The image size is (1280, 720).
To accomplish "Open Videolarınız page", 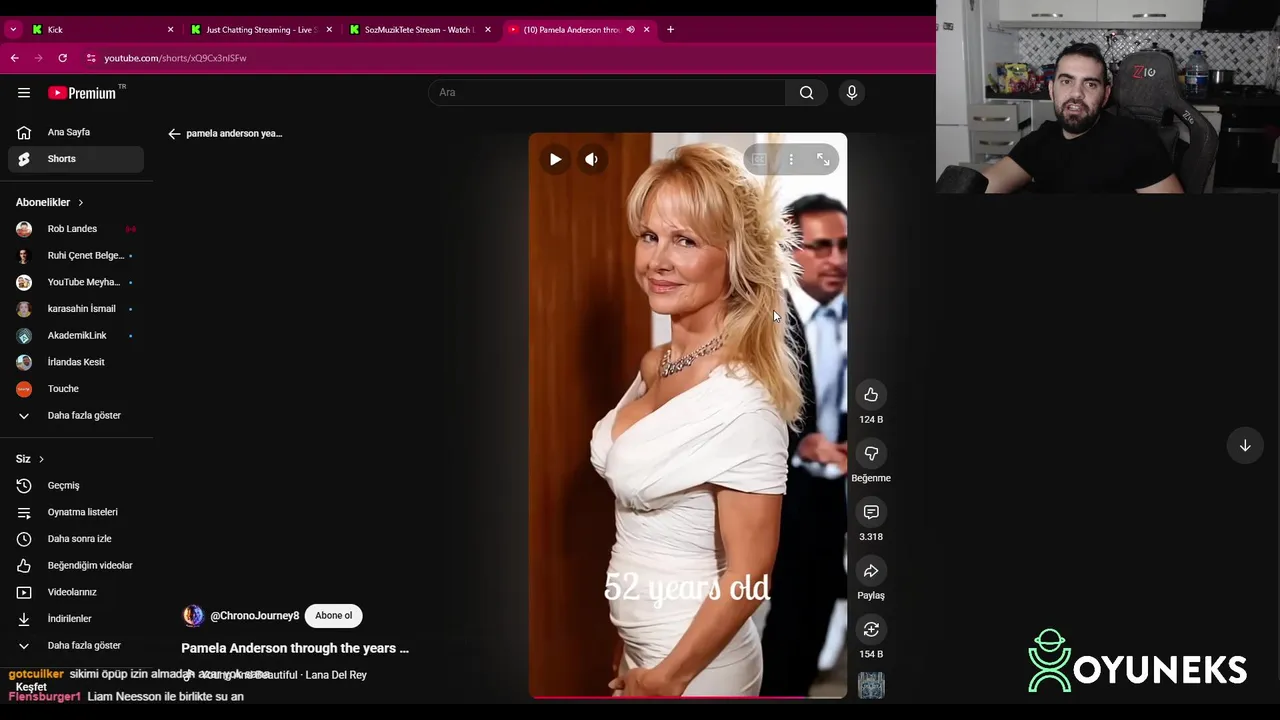I will [x=76, y=592].
